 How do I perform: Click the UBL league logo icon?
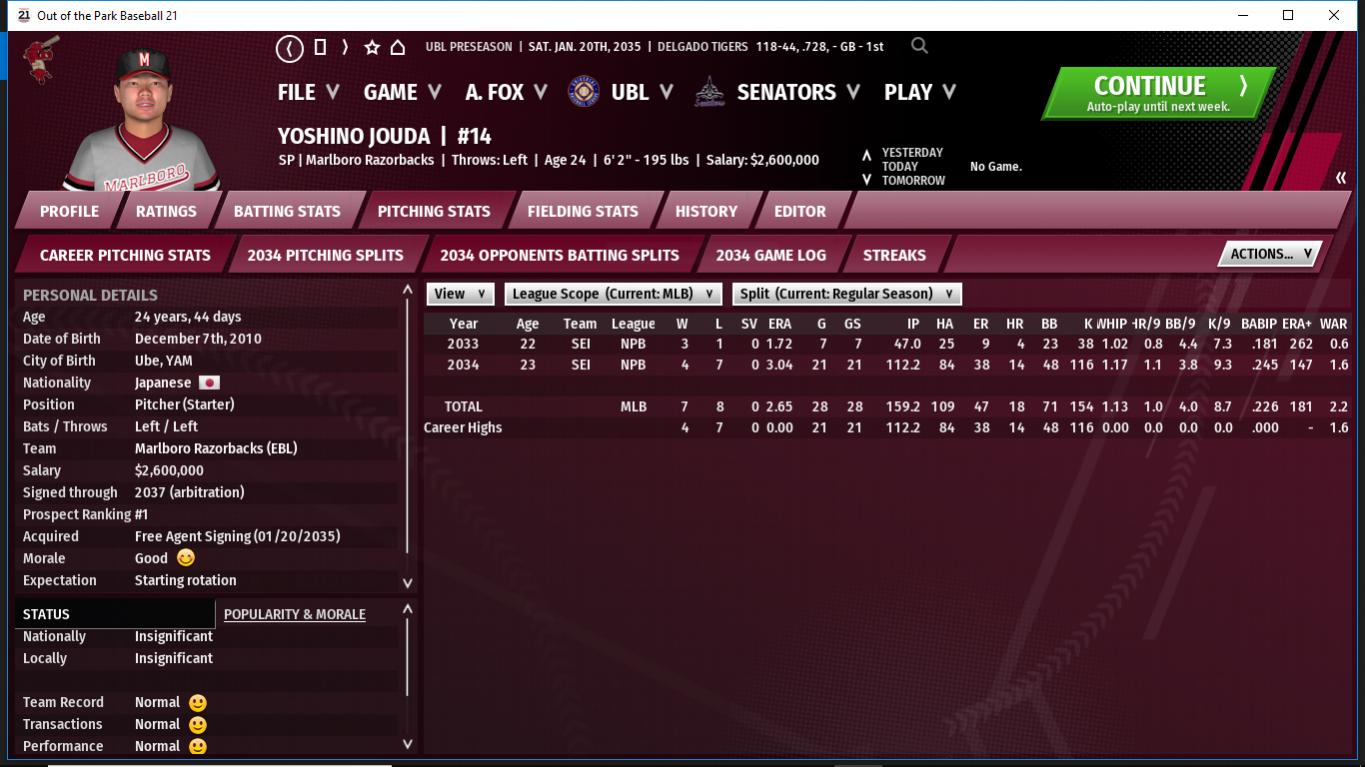[x=584, y=92]
